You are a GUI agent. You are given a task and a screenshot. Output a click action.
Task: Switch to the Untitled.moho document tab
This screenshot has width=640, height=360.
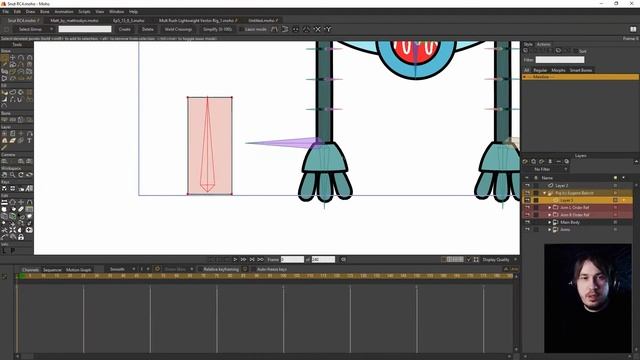coord(262,20)
